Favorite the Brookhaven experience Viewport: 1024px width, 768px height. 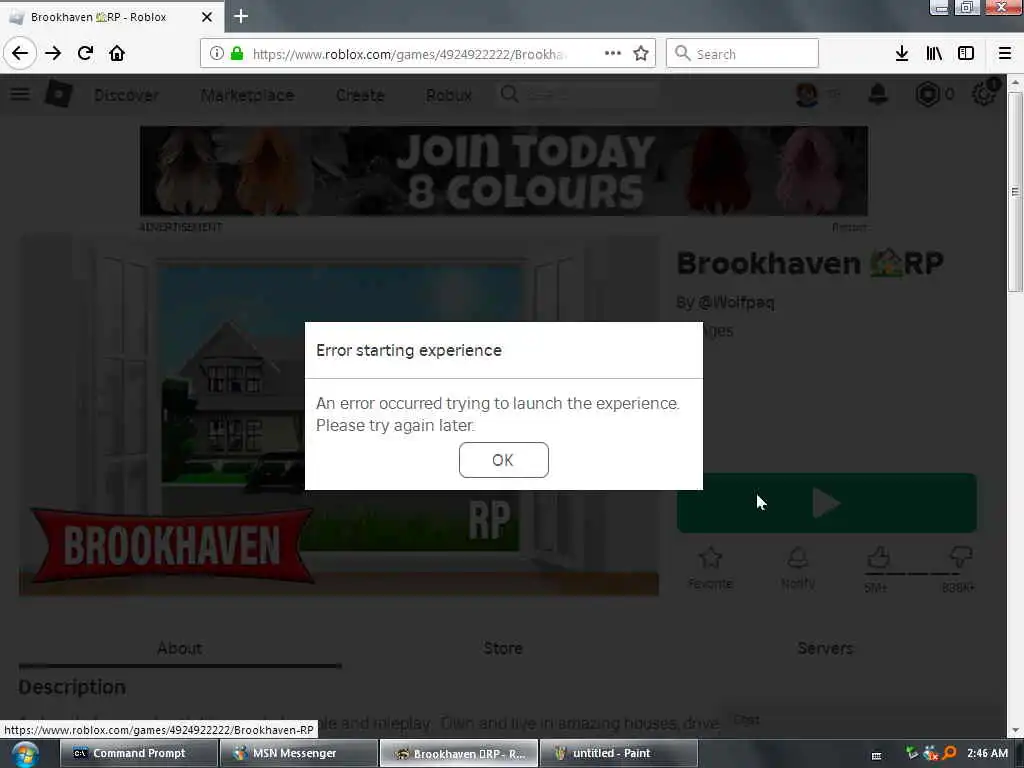(x=711, y=568)
